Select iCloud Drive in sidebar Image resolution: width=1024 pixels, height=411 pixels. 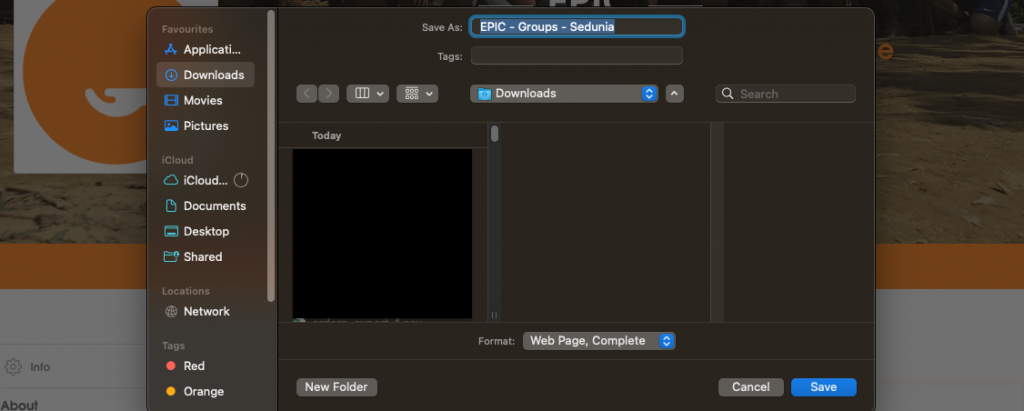click(205, 181)
